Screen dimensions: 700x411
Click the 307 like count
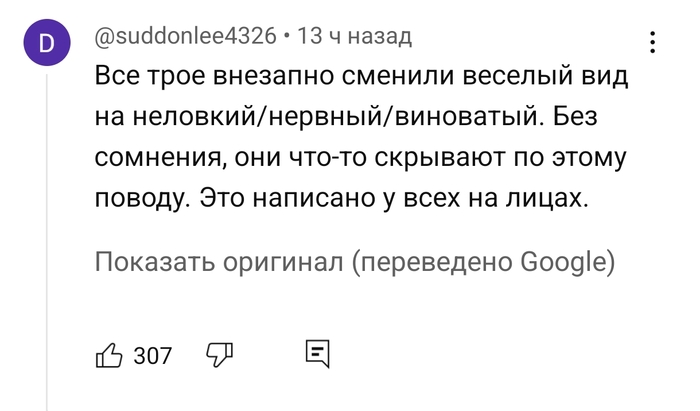click(x=153, y=356)
